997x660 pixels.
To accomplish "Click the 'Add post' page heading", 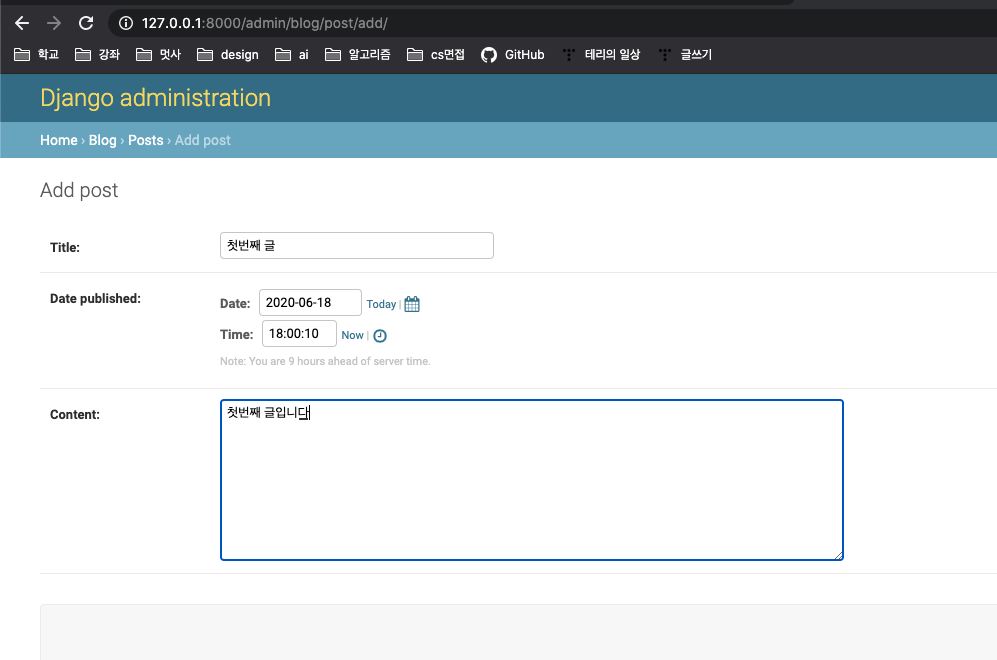I will tap(79, 190).
